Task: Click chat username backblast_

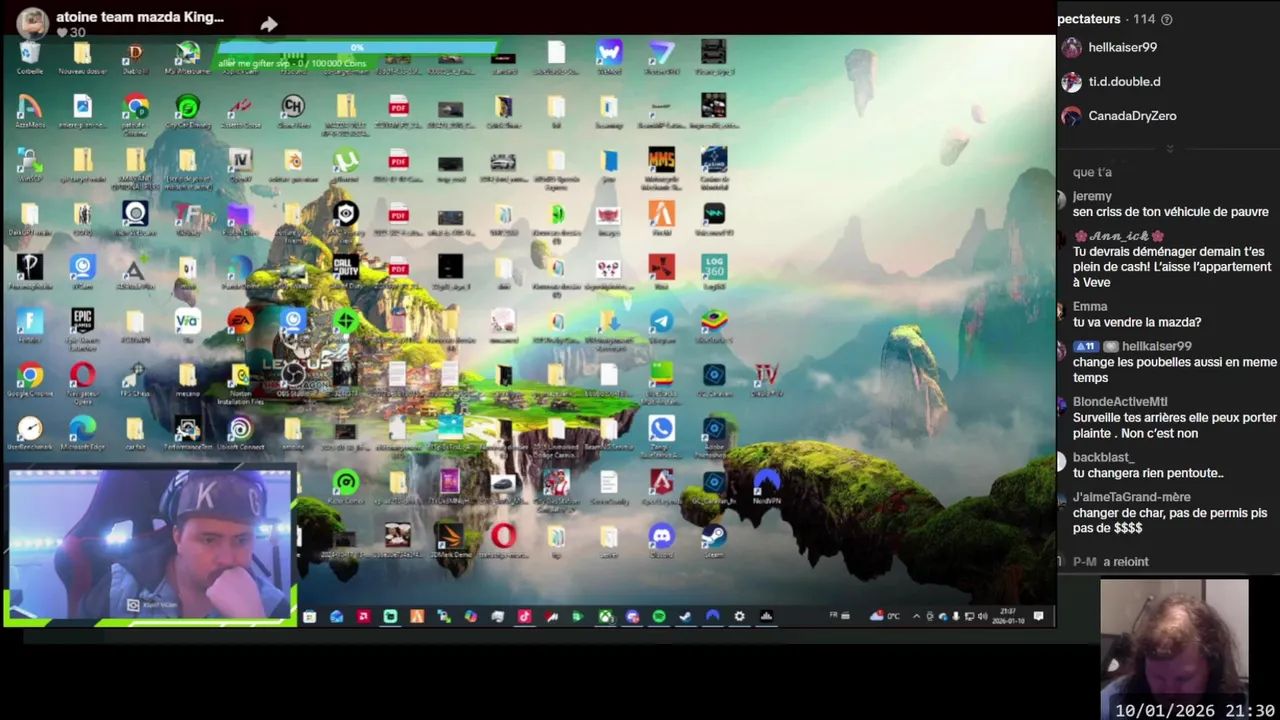Action: click(1103, 457)
